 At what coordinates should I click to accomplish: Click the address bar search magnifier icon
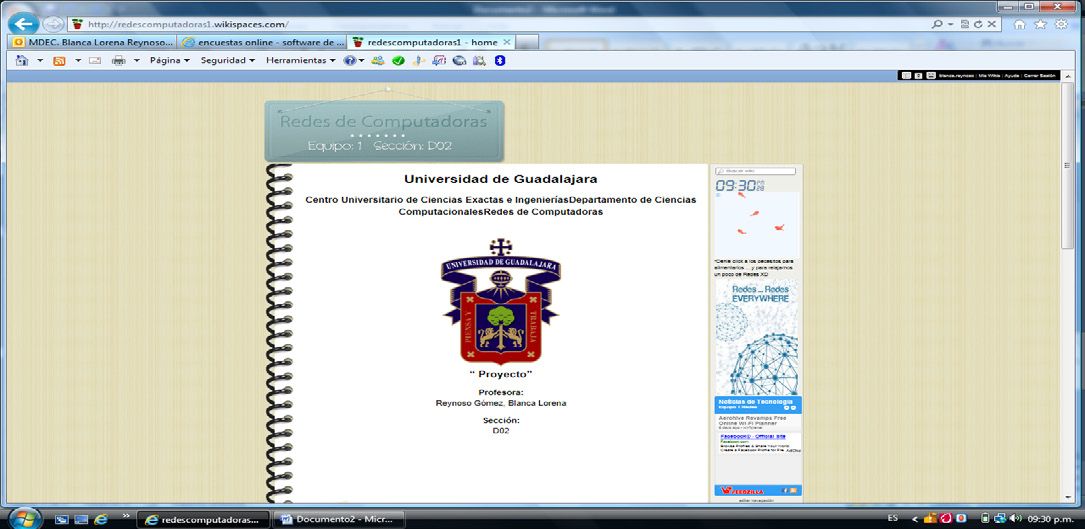pyautogui.click(x=937, y=24)
